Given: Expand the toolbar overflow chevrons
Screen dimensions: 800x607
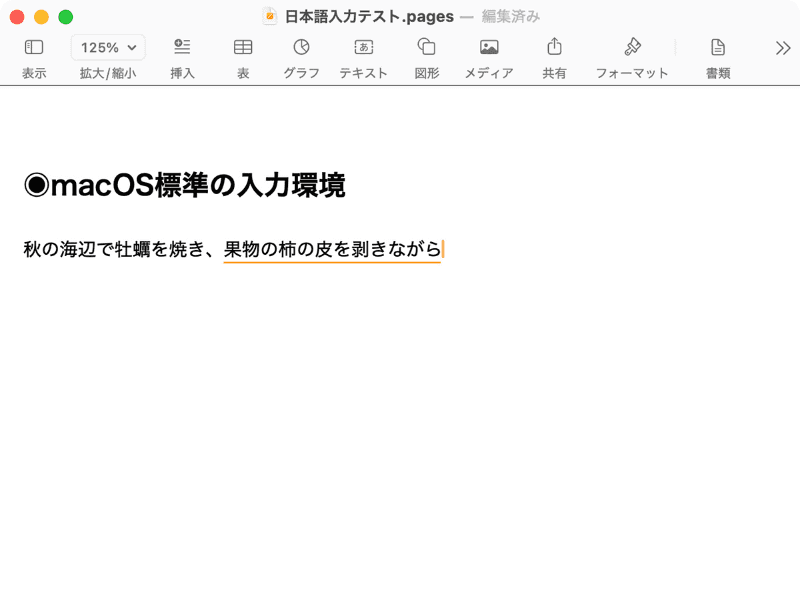Looking at the screenshot, I should [x=783, y=48].
